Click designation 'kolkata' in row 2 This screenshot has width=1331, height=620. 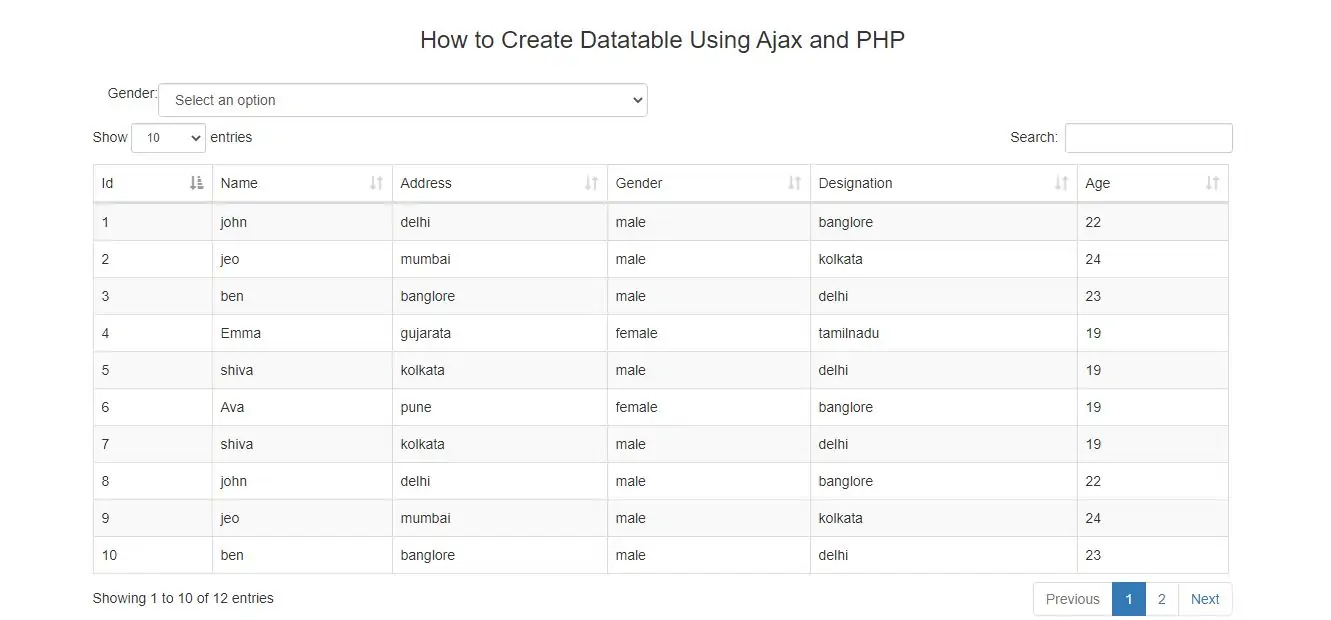click(x=841, y=259)
